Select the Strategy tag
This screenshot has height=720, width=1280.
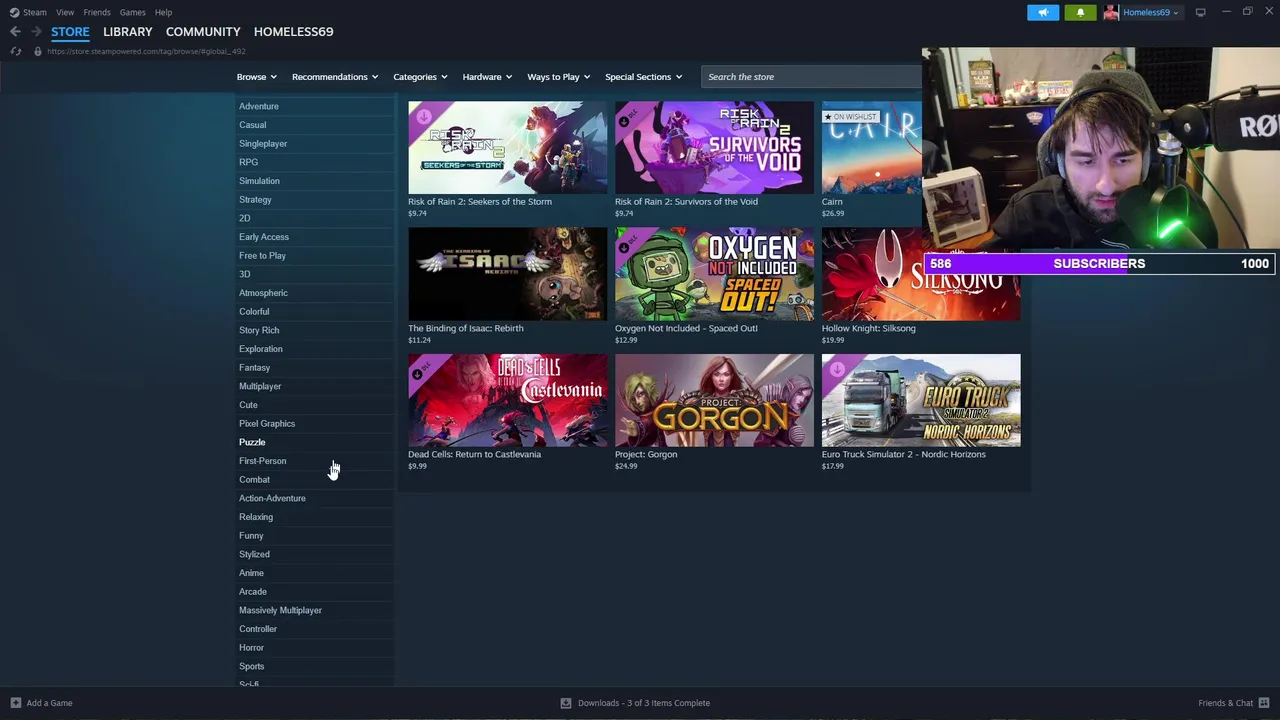(255, 200)
